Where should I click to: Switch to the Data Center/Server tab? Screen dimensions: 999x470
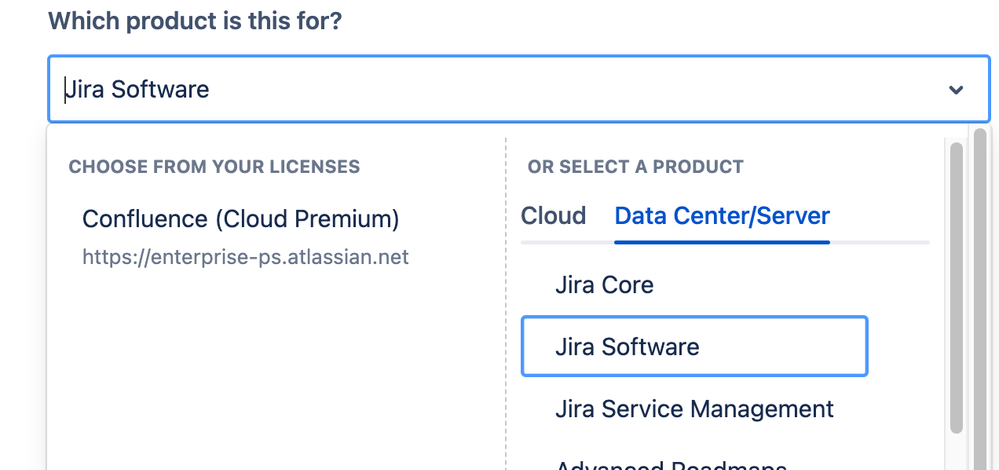pos(722,216)
